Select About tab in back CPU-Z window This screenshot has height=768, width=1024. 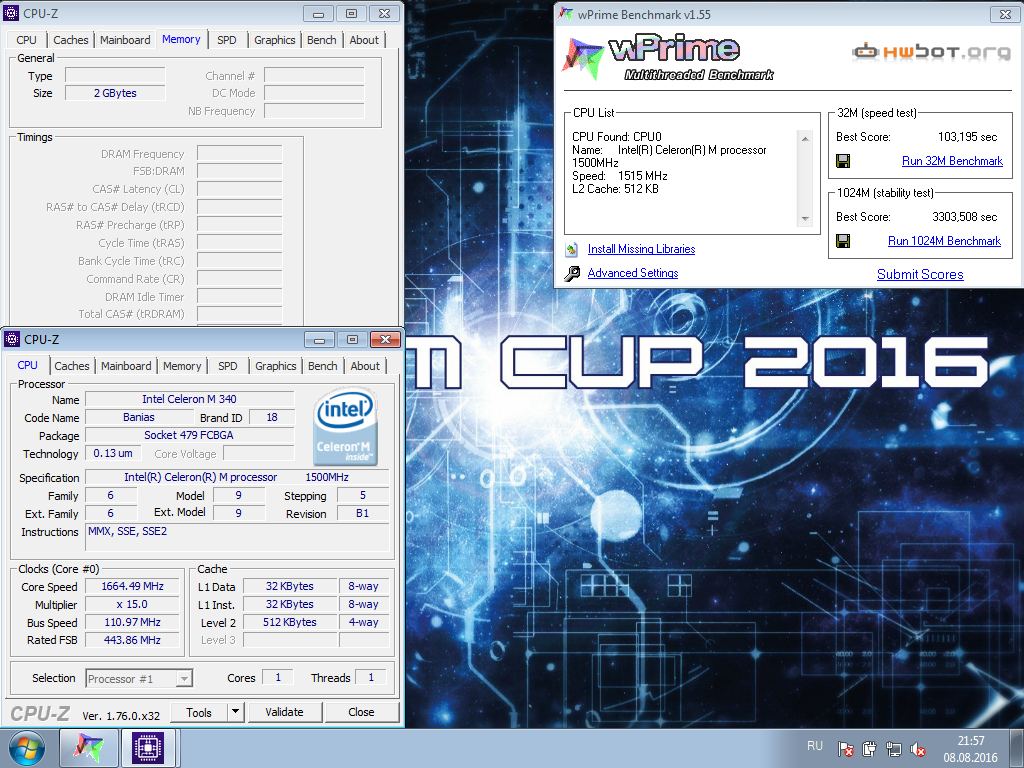[x=364, y=40]
